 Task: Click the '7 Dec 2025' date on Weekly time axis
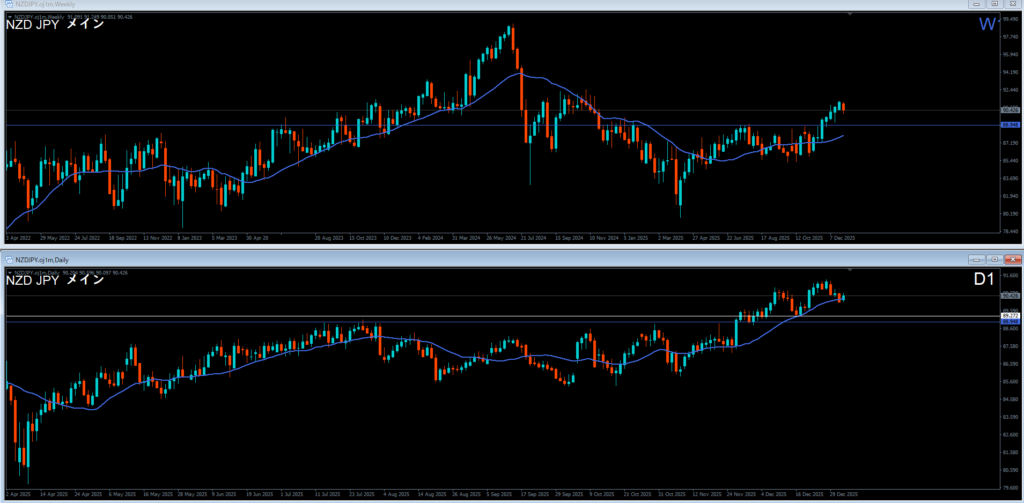pos(842,238)
